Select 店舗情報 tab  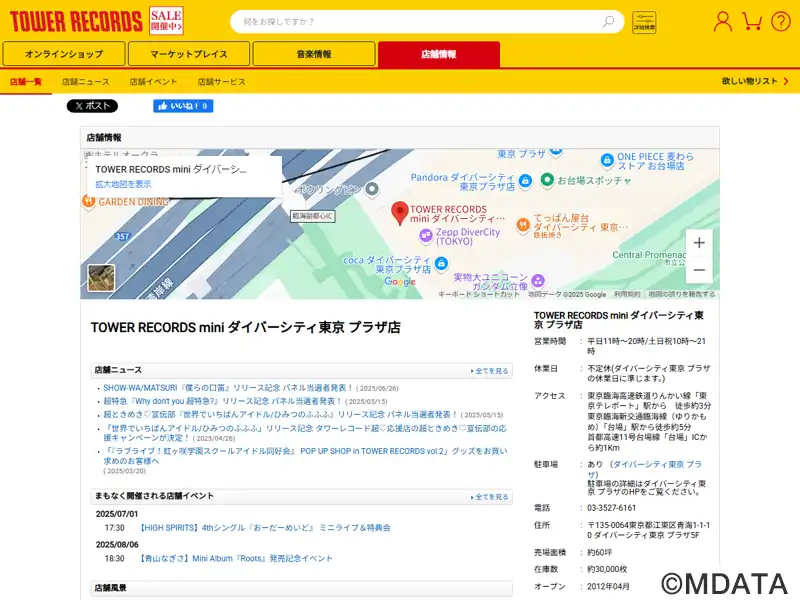click(x=439, y=54)
